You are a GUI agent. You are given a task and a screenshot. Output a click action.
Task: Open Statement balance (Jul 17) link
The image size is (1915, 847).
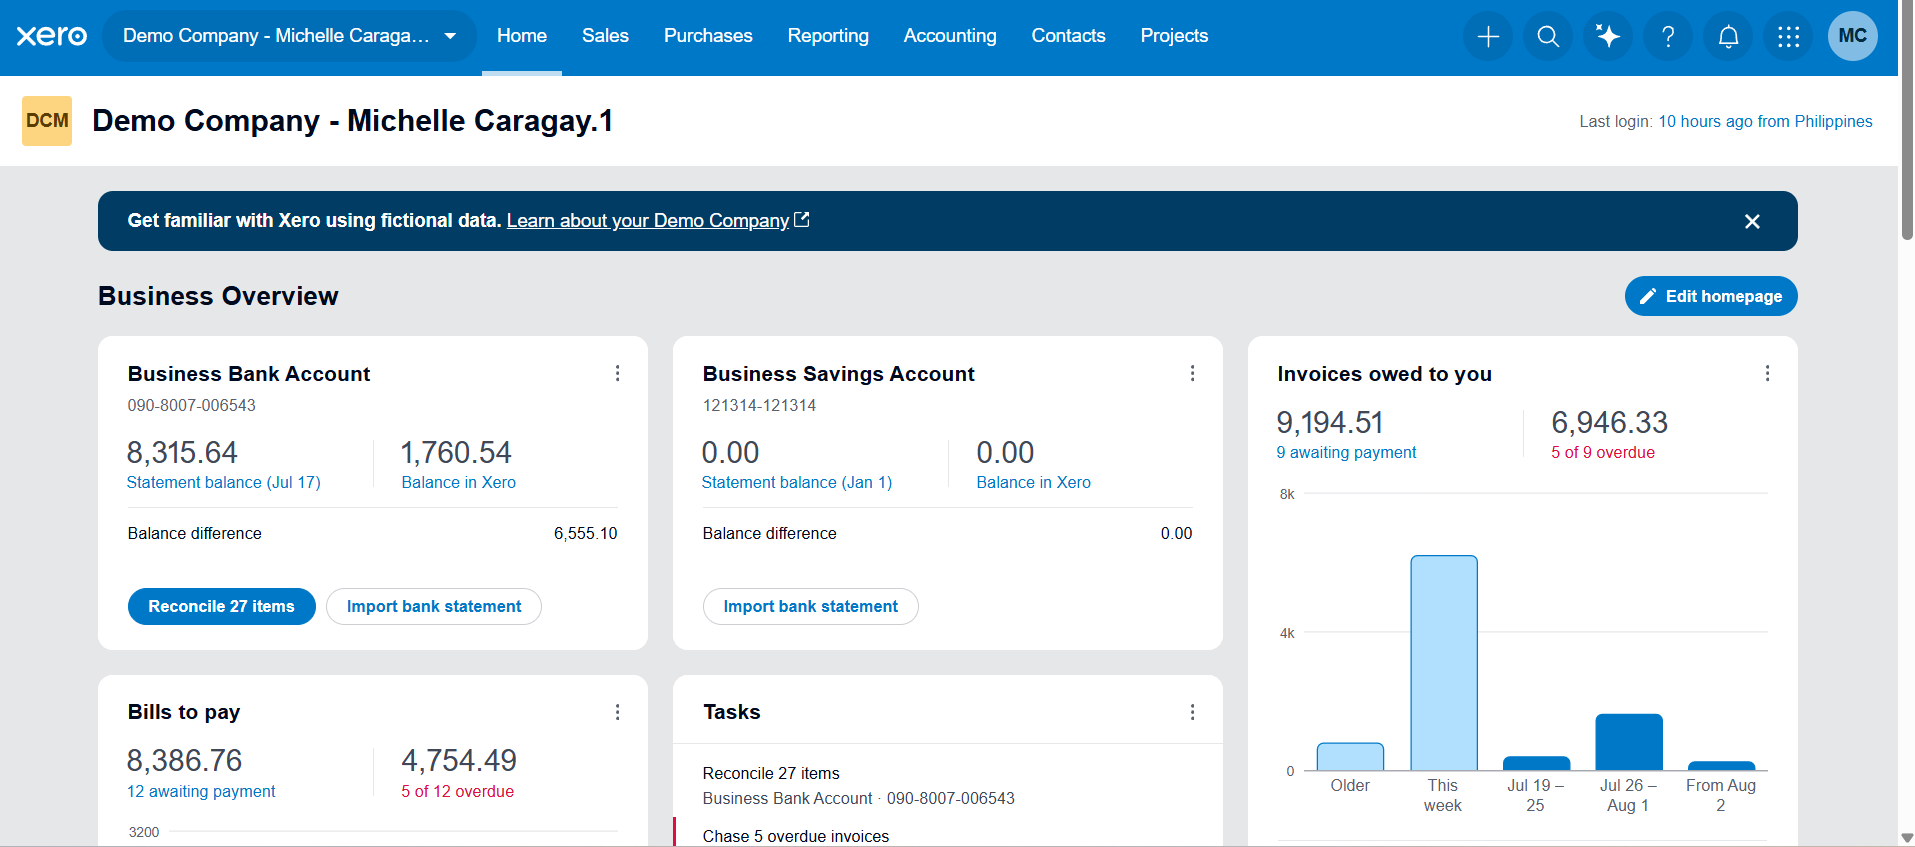[x=223, y=482]
